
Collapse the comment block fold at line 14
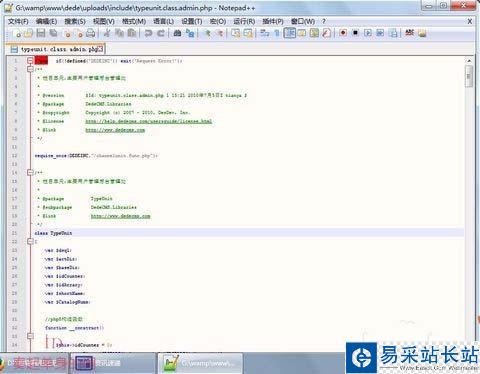click(30, 172)
